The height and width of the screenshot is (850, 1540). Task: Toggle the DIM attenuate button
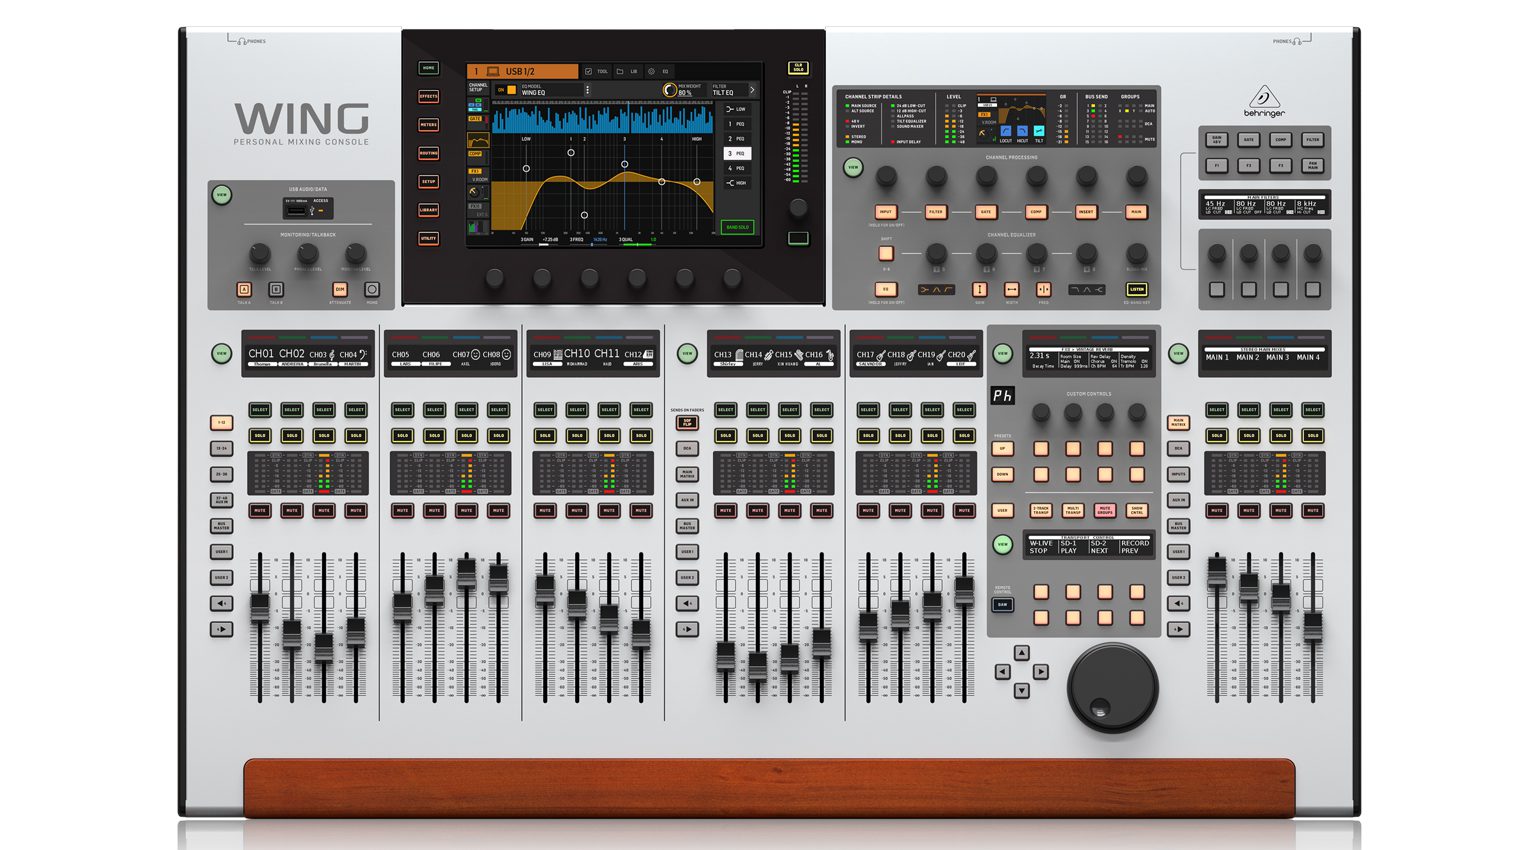point(340,289)
